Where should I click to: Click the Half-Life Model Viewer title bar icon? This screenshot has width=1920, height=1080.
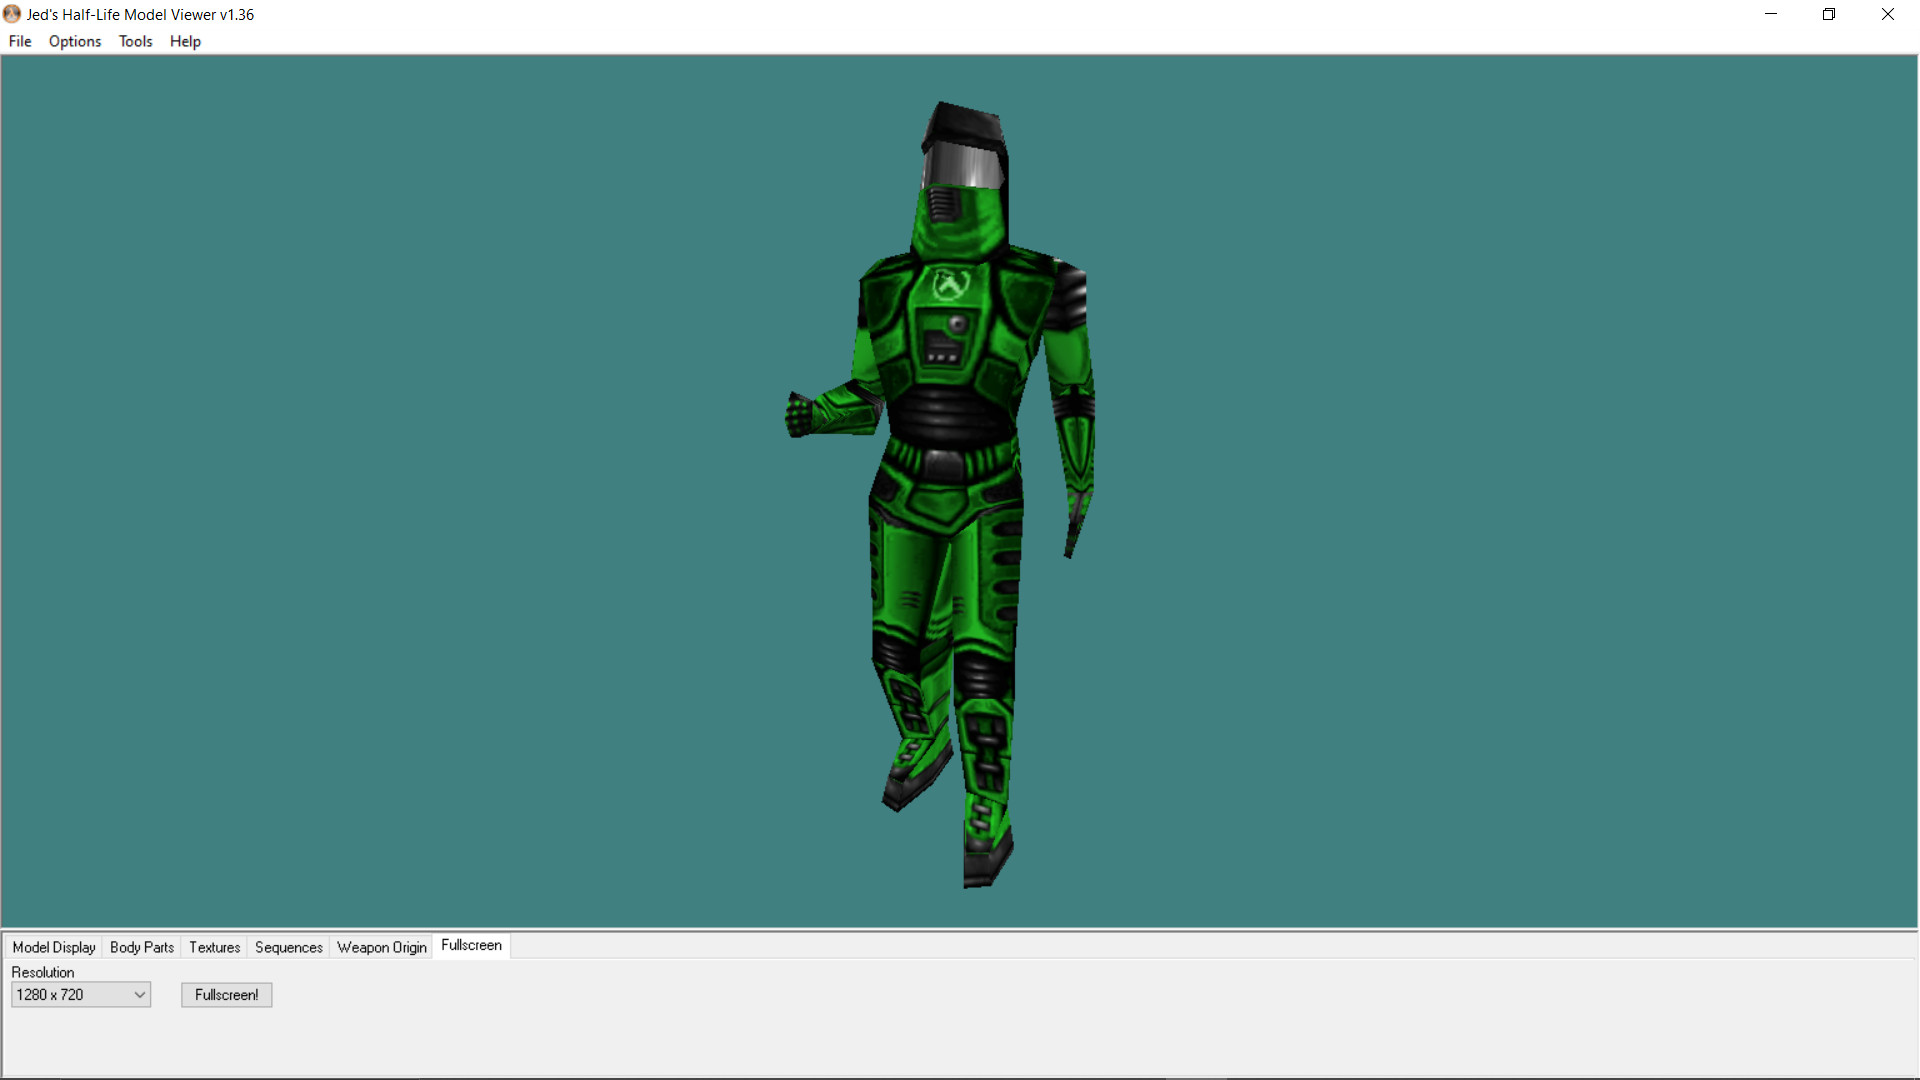[11, 14]
